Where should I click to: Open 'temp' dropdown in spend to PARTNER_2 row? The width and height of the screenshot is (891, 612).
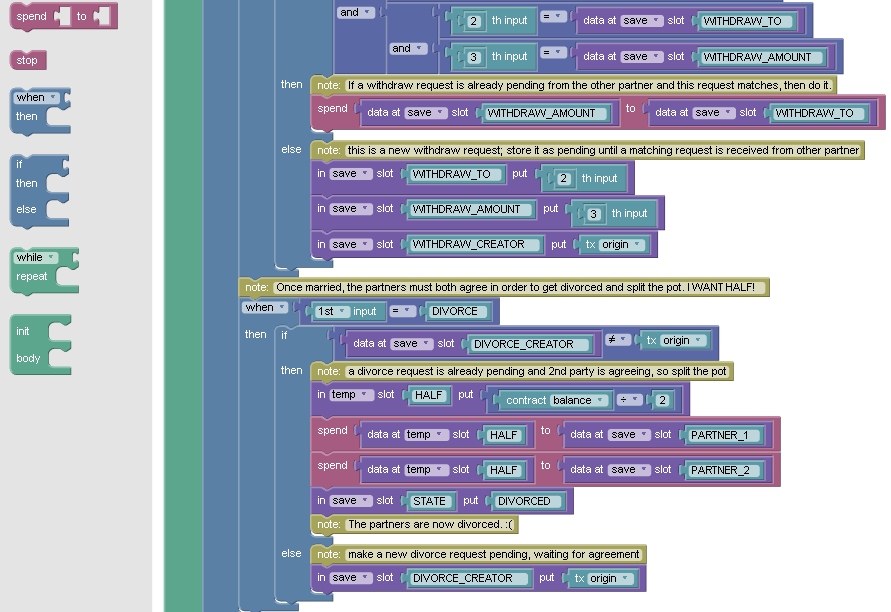pyautogui.click(x=426, y=469)
